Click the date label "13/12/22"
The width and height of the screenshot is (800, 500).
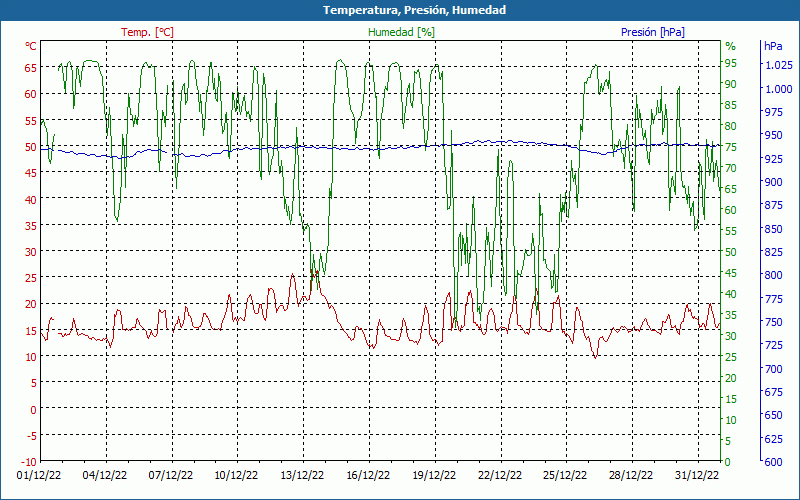tap(302, 476)
